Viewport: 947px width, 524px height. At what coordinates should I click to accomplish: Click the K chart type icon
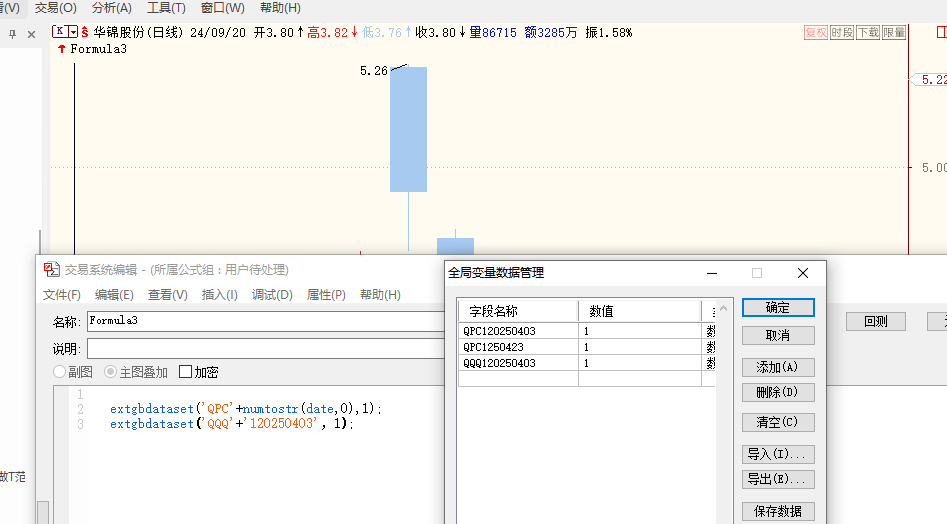(x=60, y=32)
